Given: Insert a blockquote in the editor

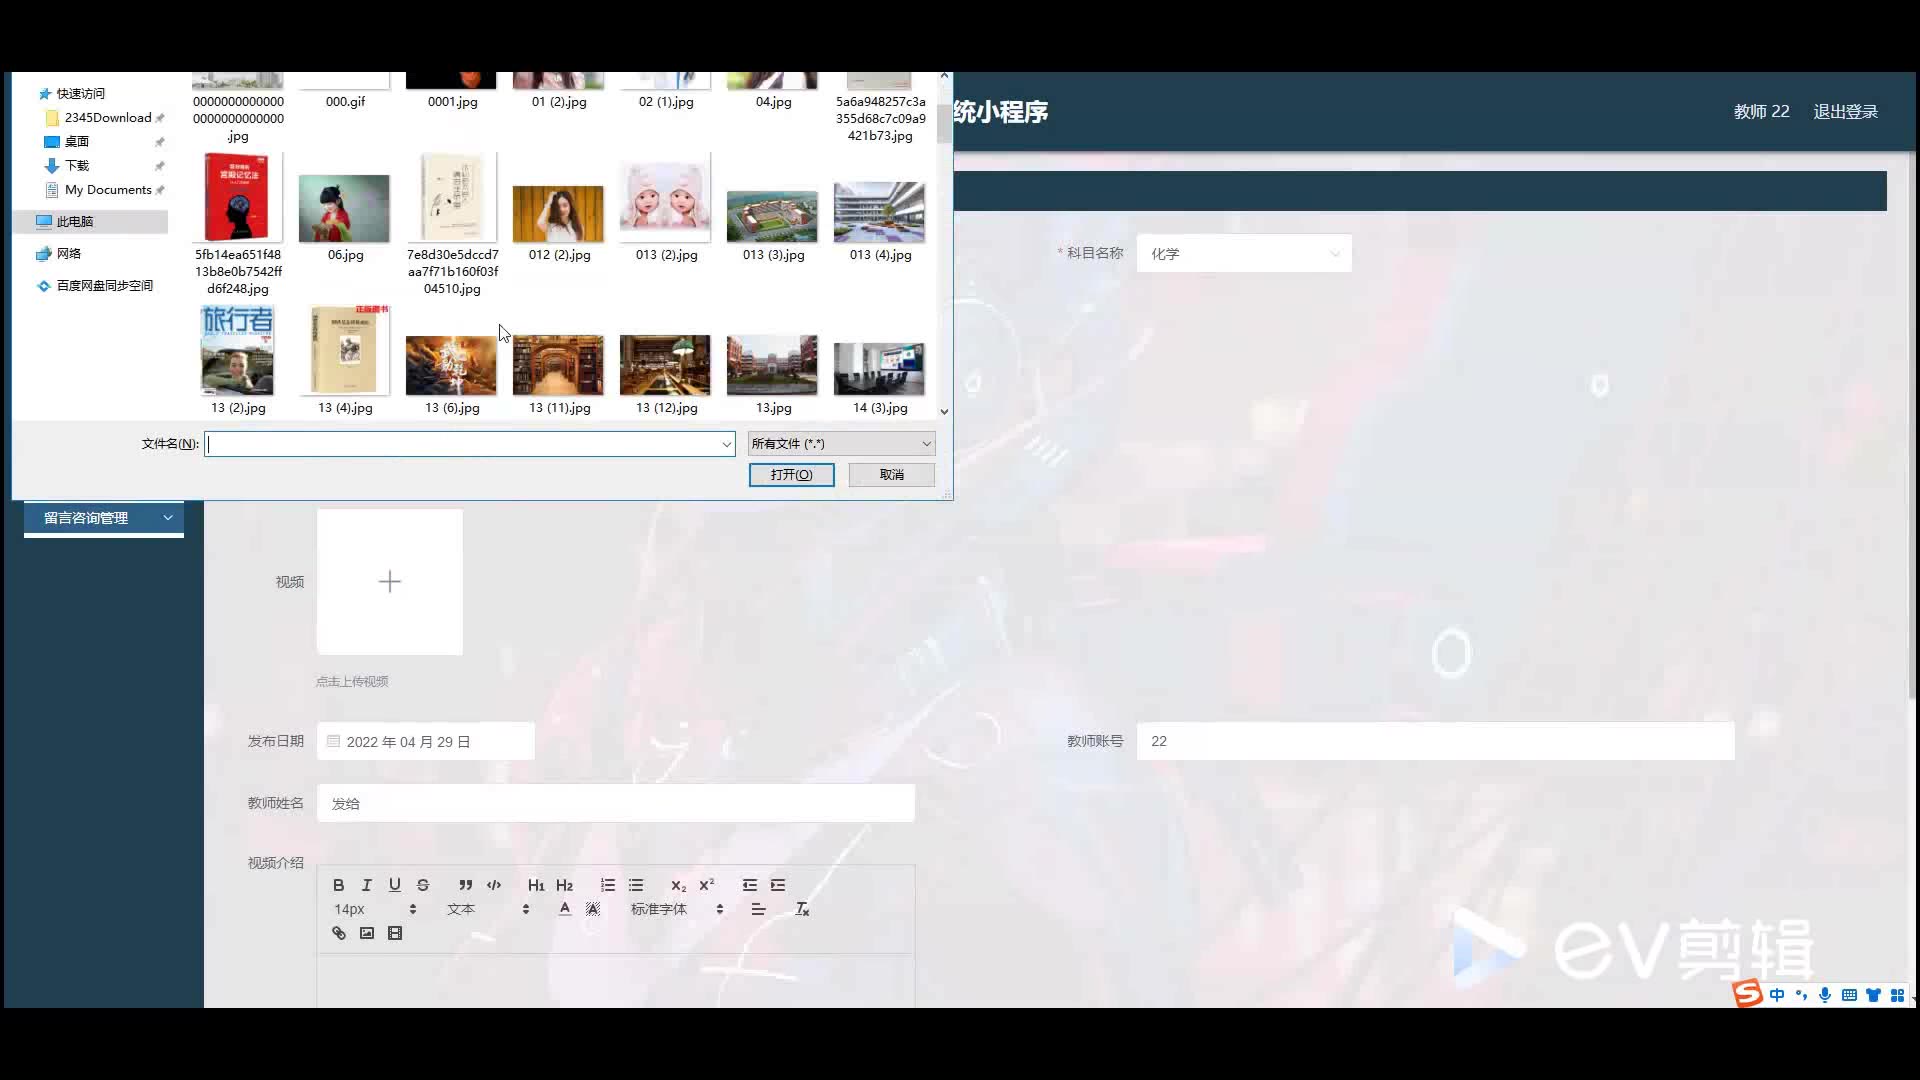Looking at the screenshot, I should click(x=465, y=885).
